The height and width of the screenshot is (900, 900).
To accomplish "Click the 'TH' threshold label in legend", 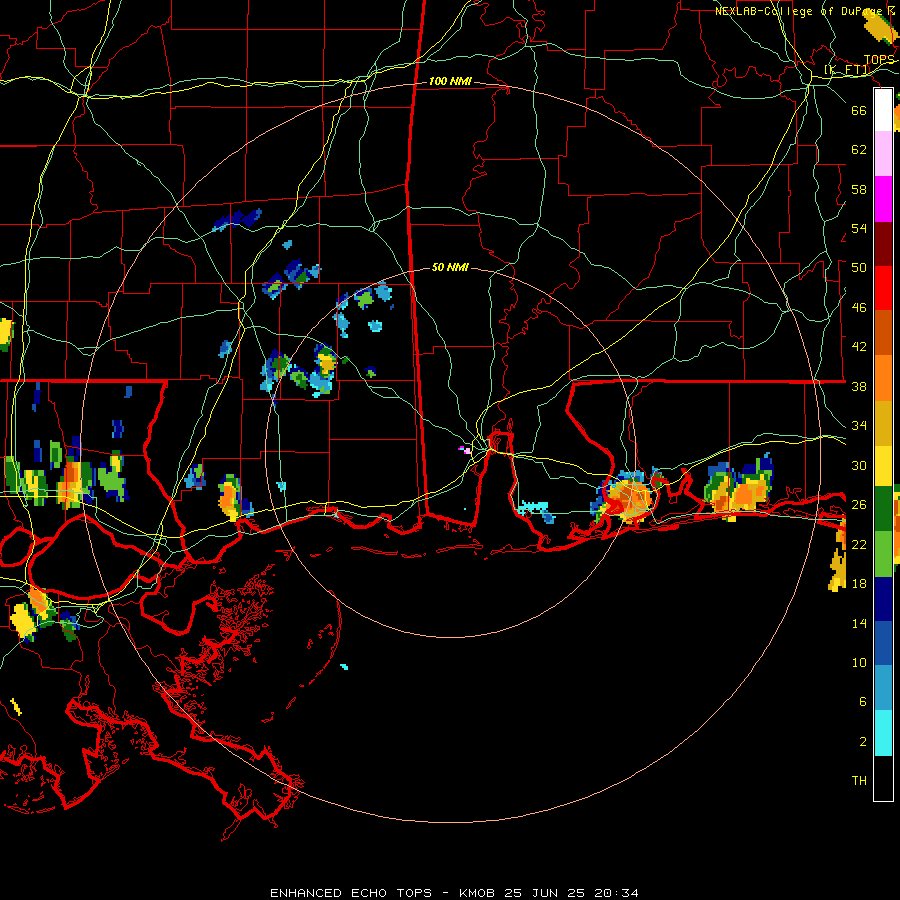I will point(859,781).
